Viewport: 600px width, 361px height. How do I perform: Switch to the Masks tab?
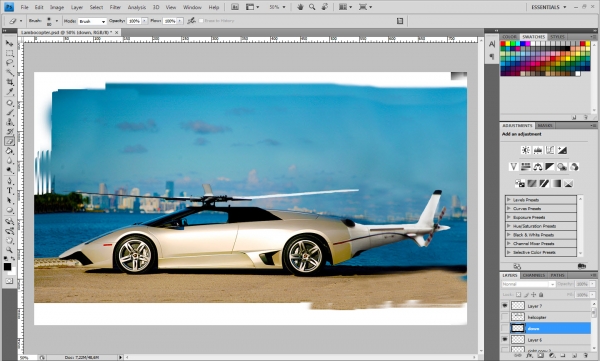[x=545, y=126]
